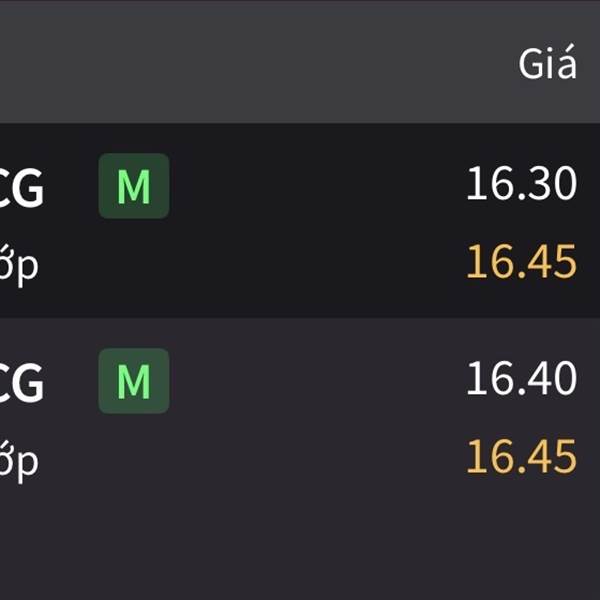Click the 'ớp' text in the bottom row
Viewport: 600px width, 600px height.
[18, 460]
